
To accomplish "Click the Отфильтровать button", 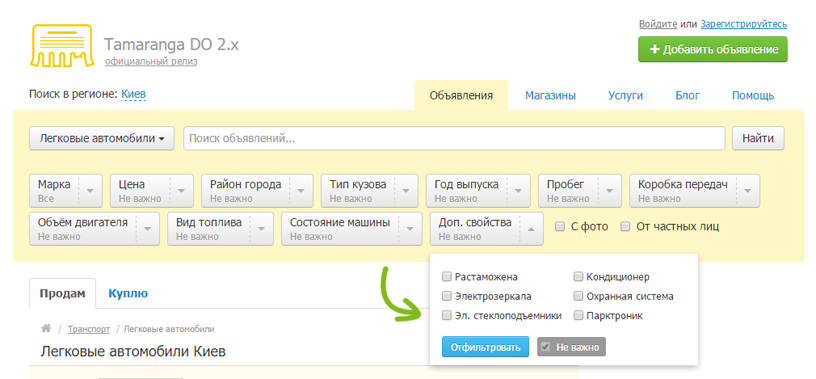I will tap(486, 347).
